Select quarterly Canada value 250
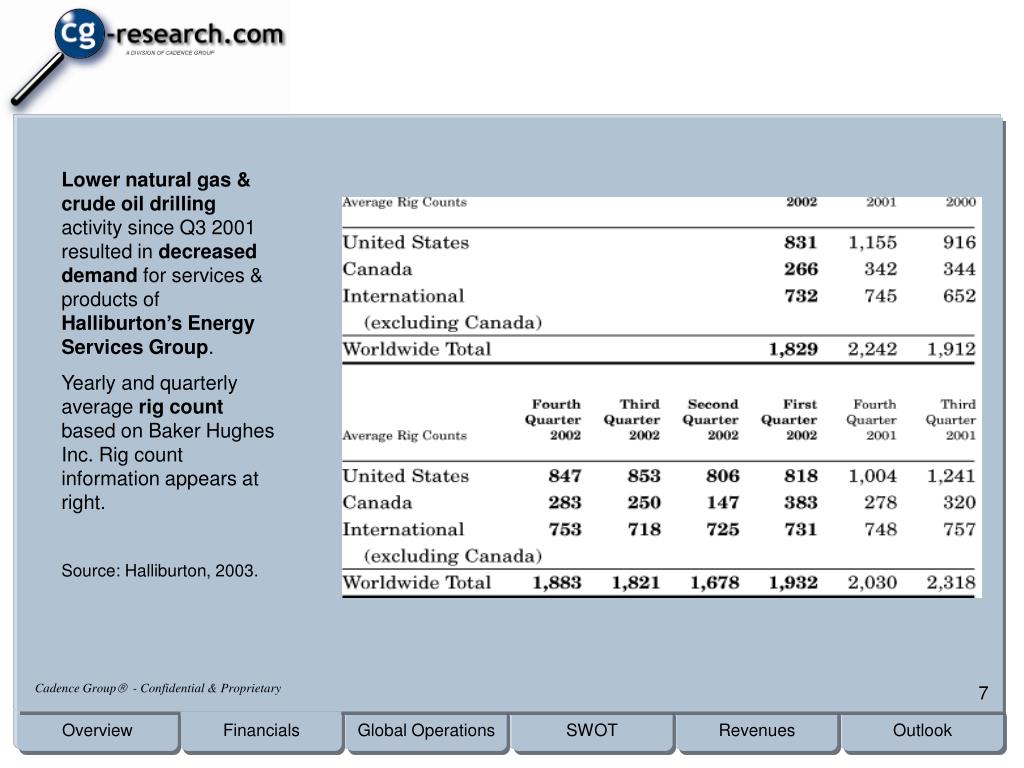The image size is (1024, 768). coord(644,503)
